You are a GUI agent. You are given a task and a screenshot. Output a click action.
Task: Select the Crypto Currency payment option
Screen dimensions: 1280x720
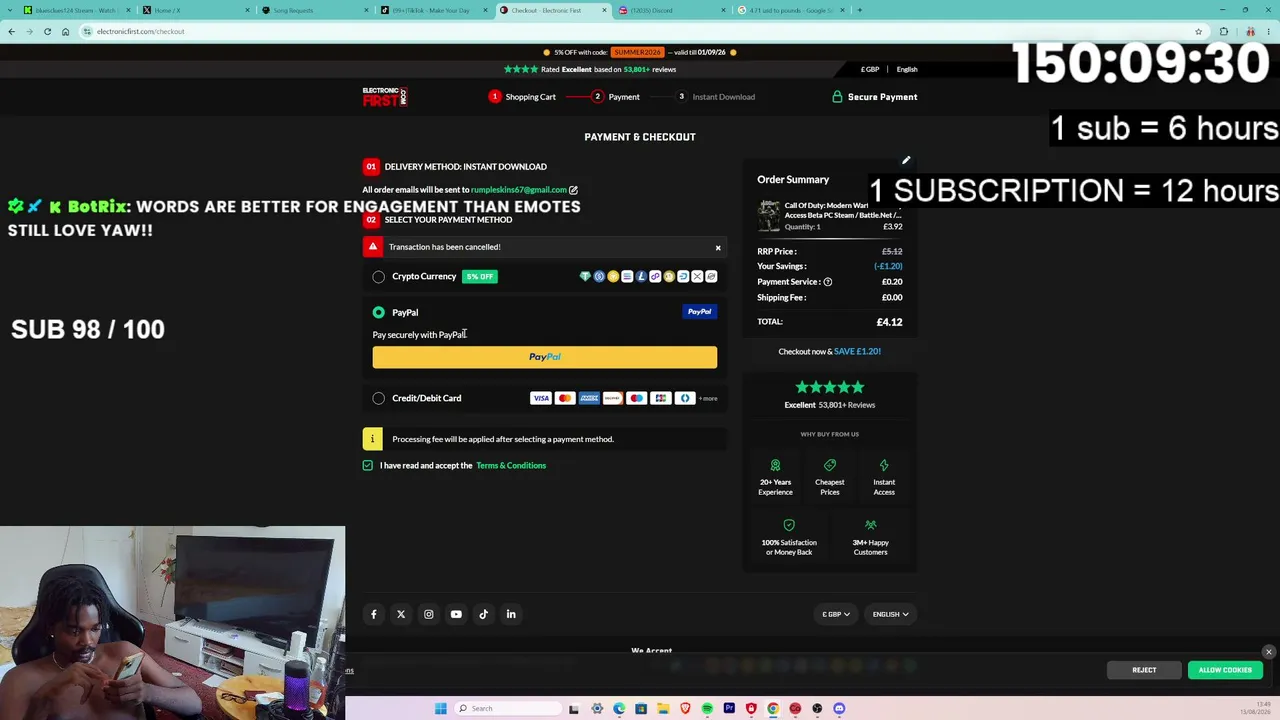(x=378, y=277)
